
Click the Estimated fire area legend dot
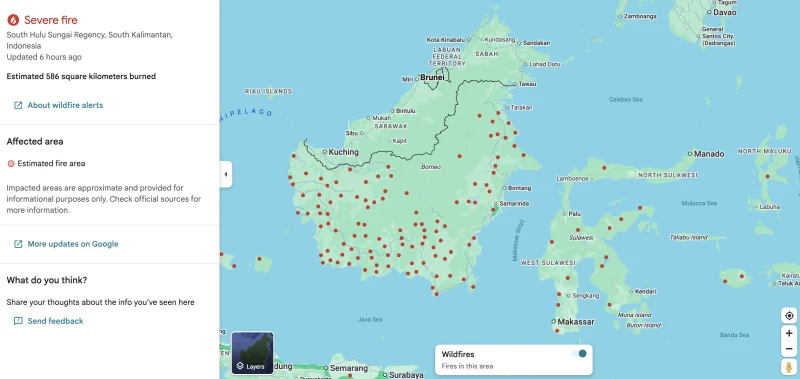11,164
